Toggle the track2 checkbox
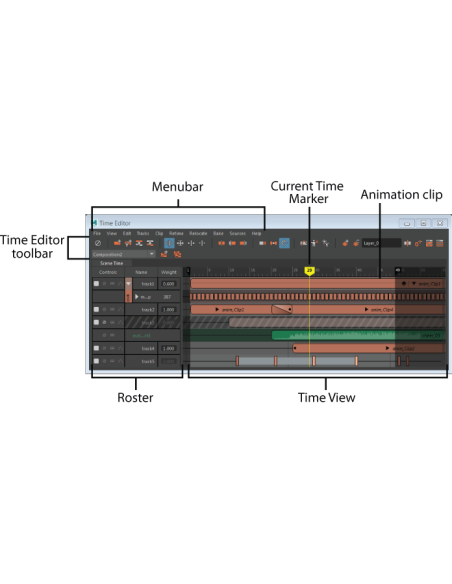The image size is (452, 584). point(96,310)
